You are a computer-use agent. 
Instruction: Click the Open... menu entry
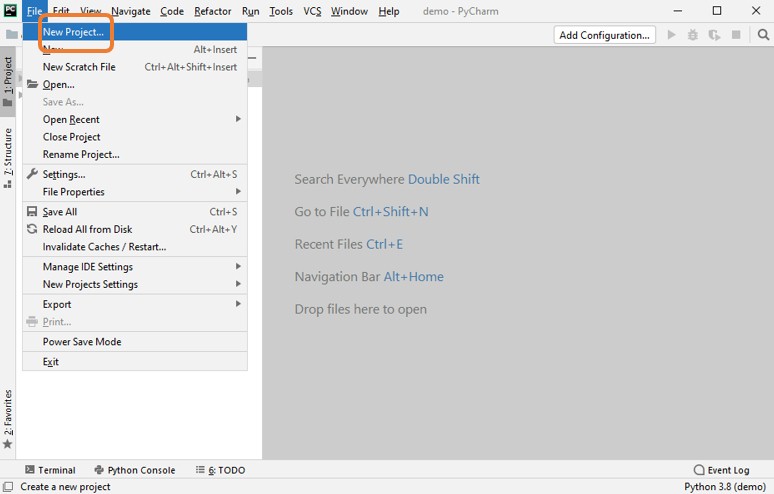click(x=135, y=84)
